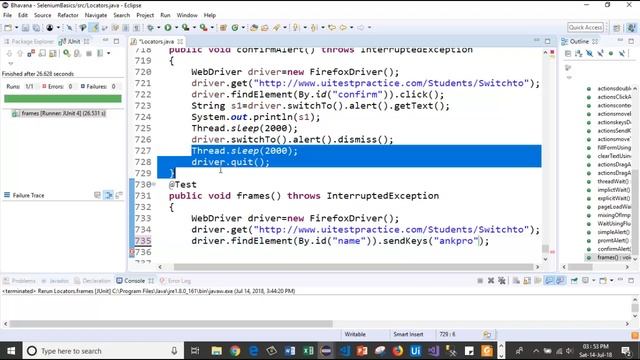Screen dimensions: 640x360
Task: Open dropdown arrow next to Debug button
Action: click(x=159, y=28)
